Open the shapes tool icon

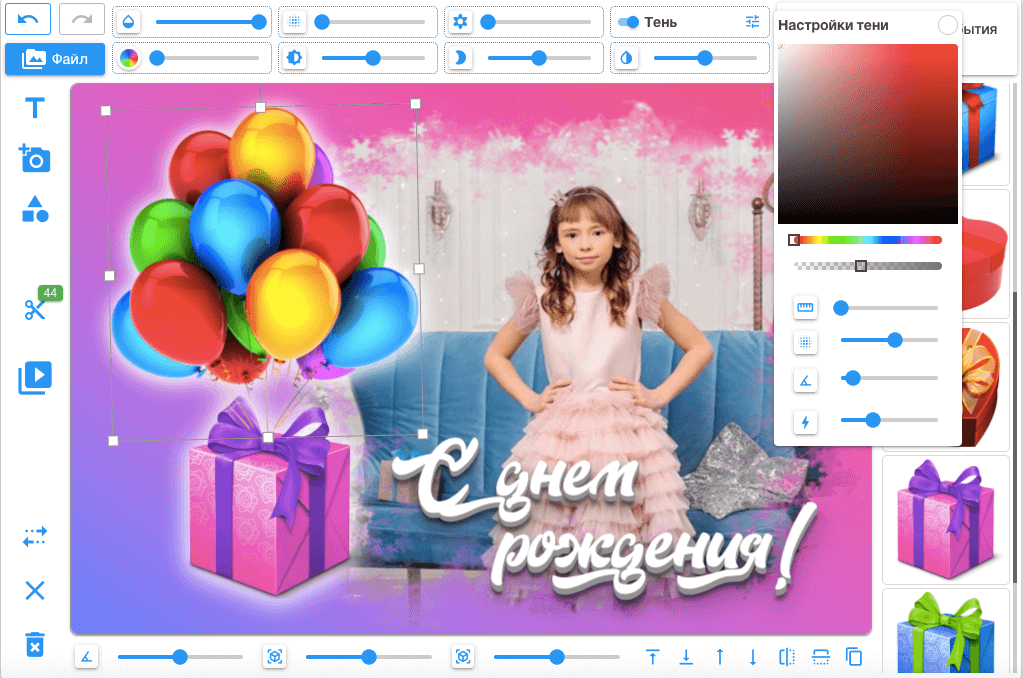35,209
